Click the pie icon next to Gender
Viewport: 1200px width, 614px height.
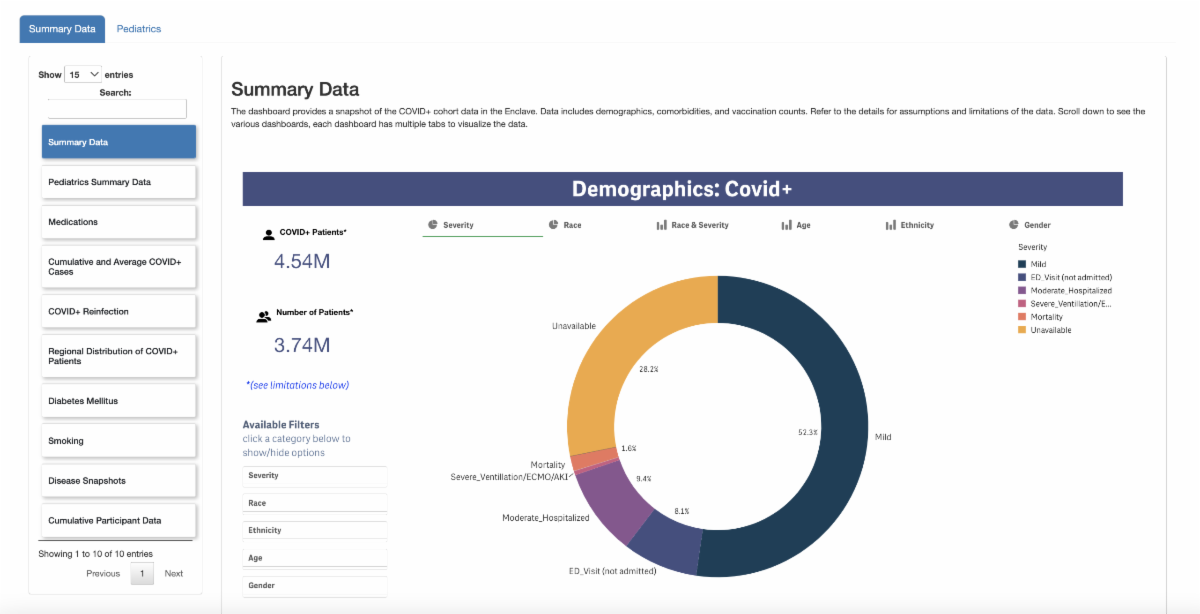pos(1014,225)
